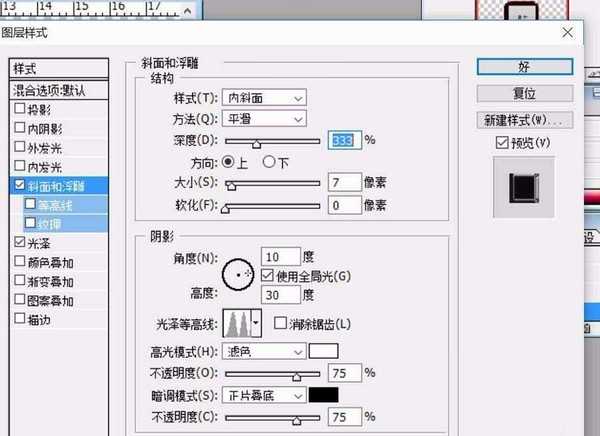600x436 pixels.
Task: Uncheck the 预览 preview checkbox
Action: (502, 143)
